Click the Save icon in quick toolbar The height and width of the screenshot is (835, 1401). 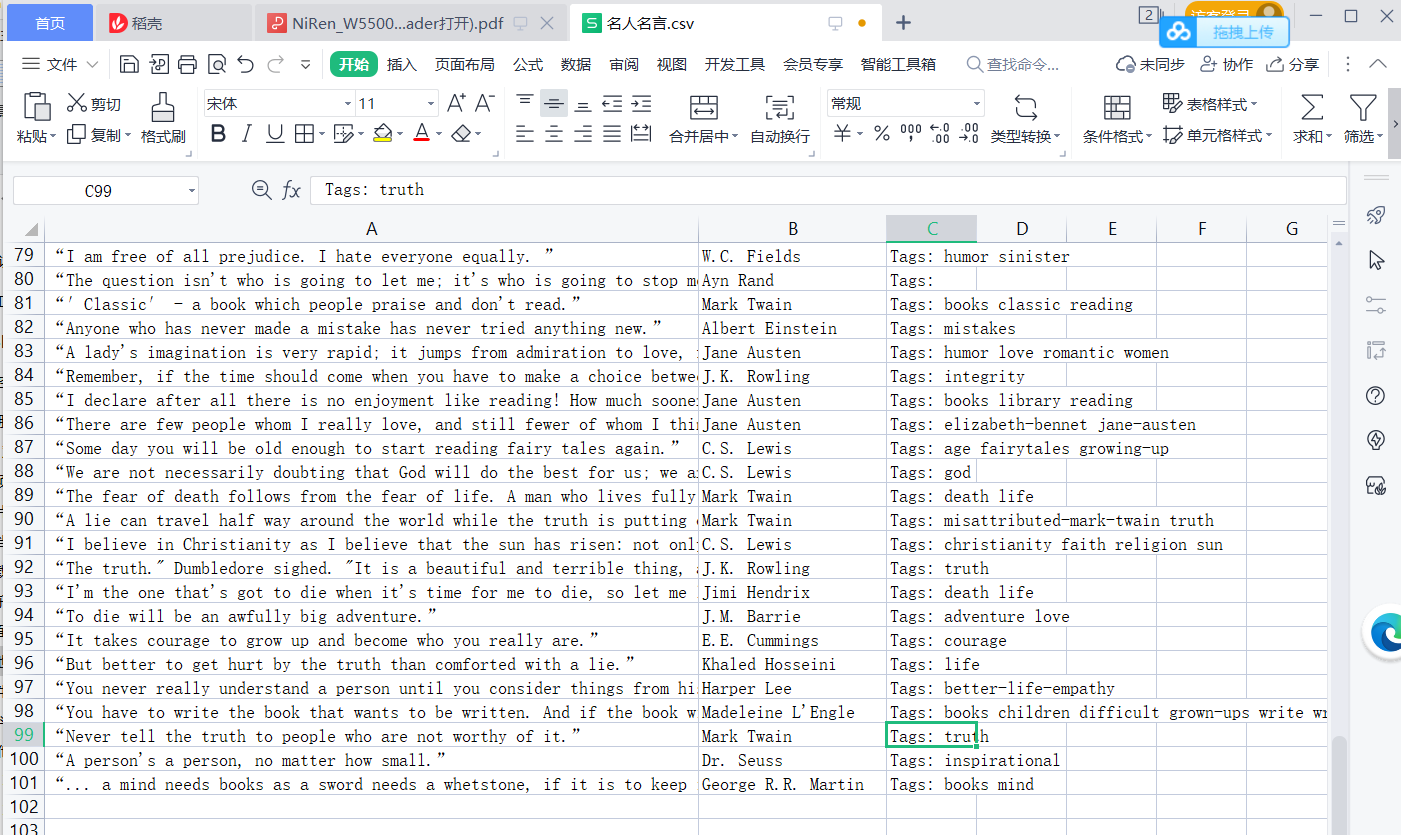(129, 65)
